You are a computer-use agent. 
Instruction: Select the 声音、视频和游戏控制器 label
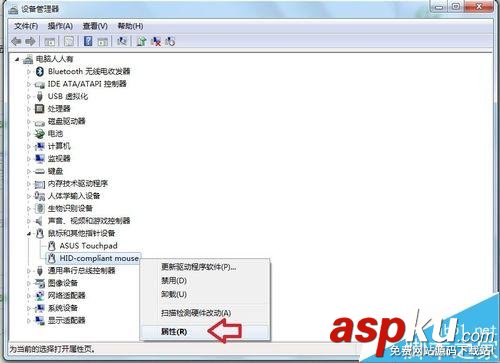pyautogui.click(x=89, y=221)
